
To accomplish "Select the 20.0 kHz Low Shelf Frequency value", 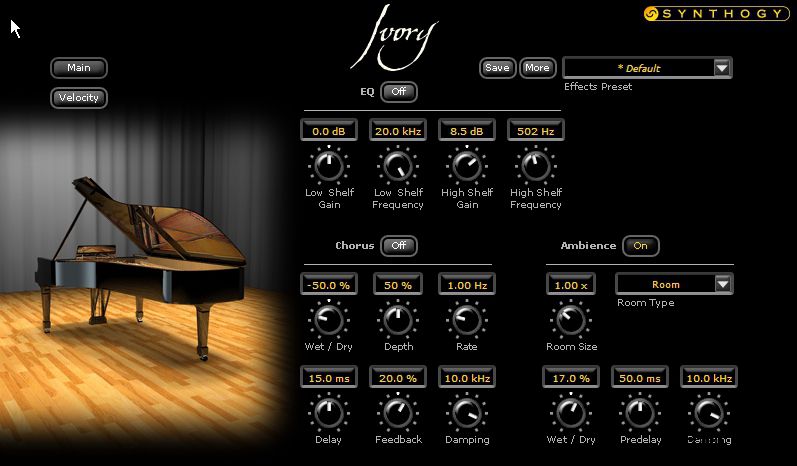I will (x=398, y=131).
